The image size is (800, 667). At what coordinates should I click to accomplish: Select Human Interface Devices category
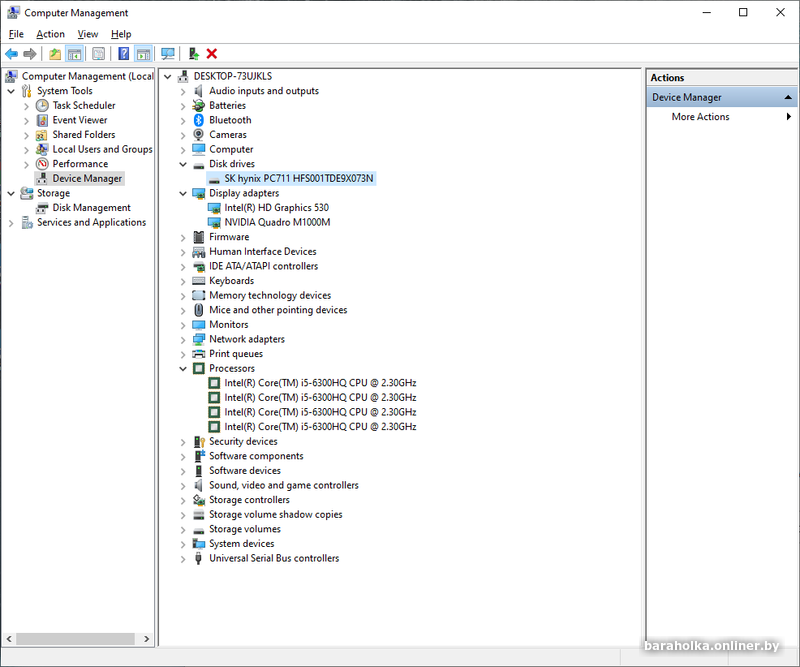263,252
